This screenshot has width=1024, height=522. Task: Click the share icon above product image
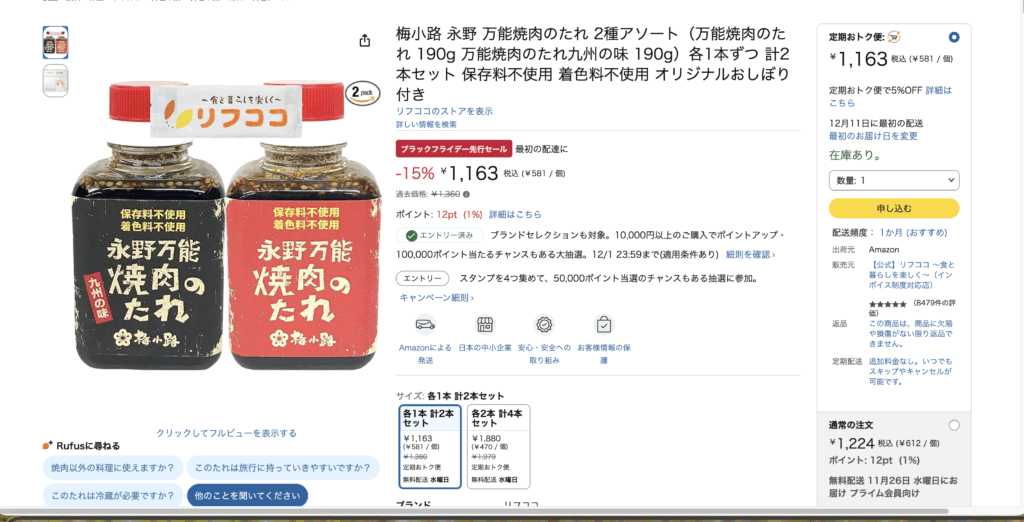tap(365, 41)
